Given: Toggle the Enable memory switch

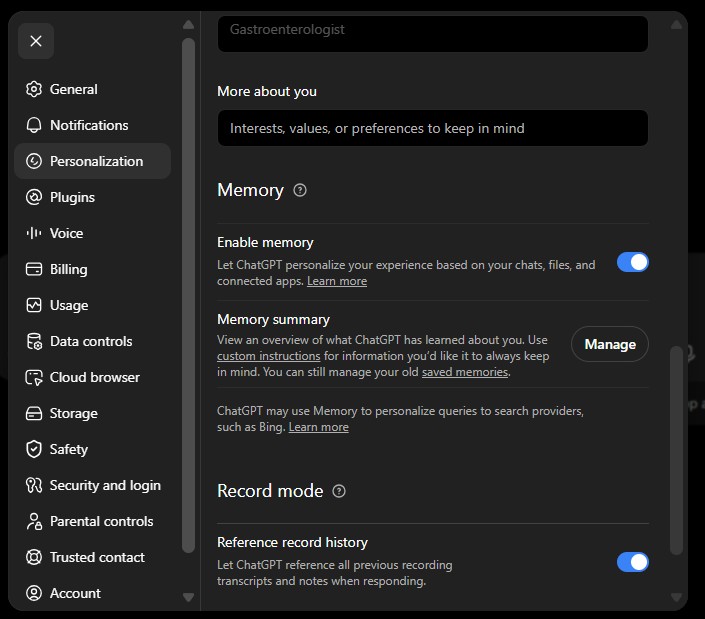Looking at the screenshot, I should tap(633, 262).
